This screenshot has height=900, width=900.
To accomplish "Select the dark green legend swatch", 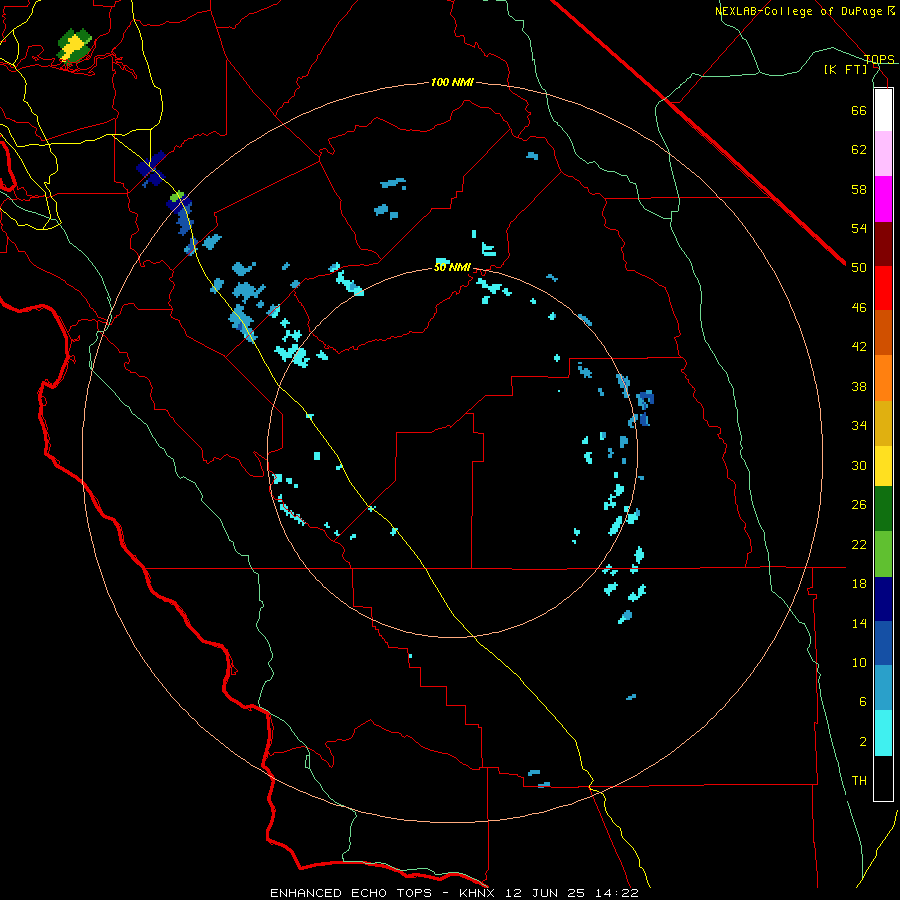I will (x=883, y=509).
